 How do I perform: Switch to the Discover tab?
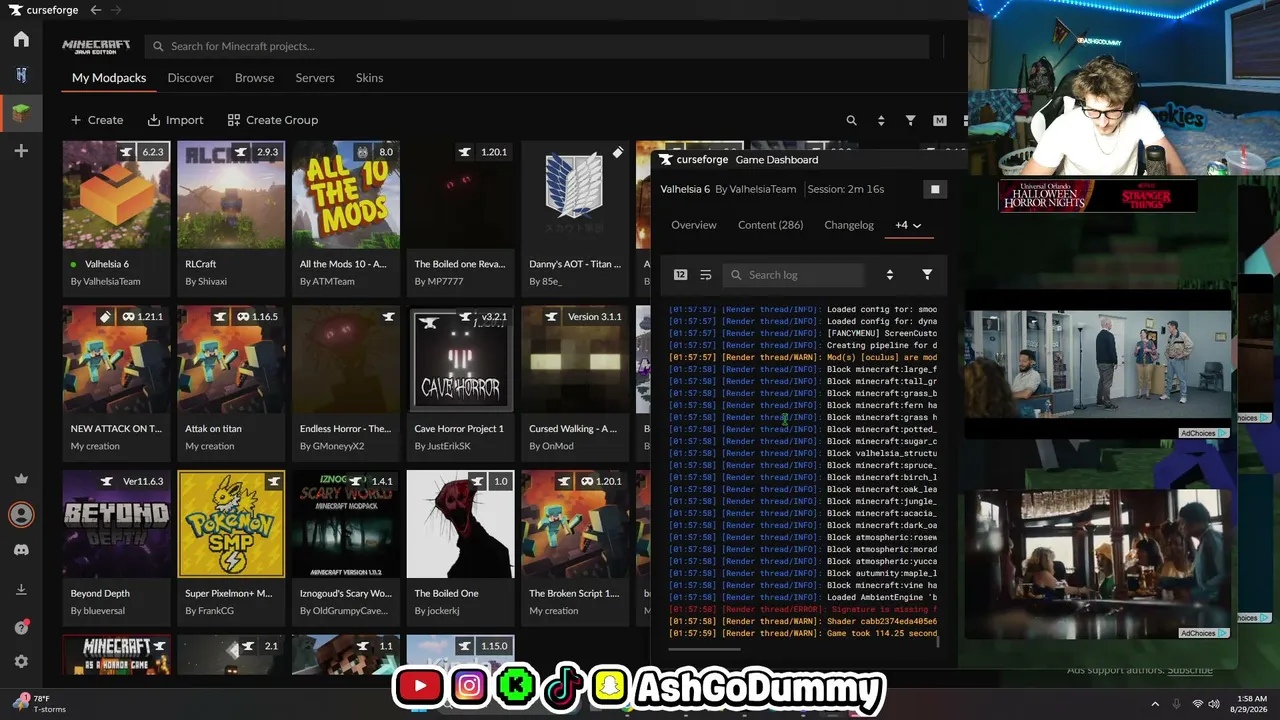pyautogui.click(x=190, y=78)
